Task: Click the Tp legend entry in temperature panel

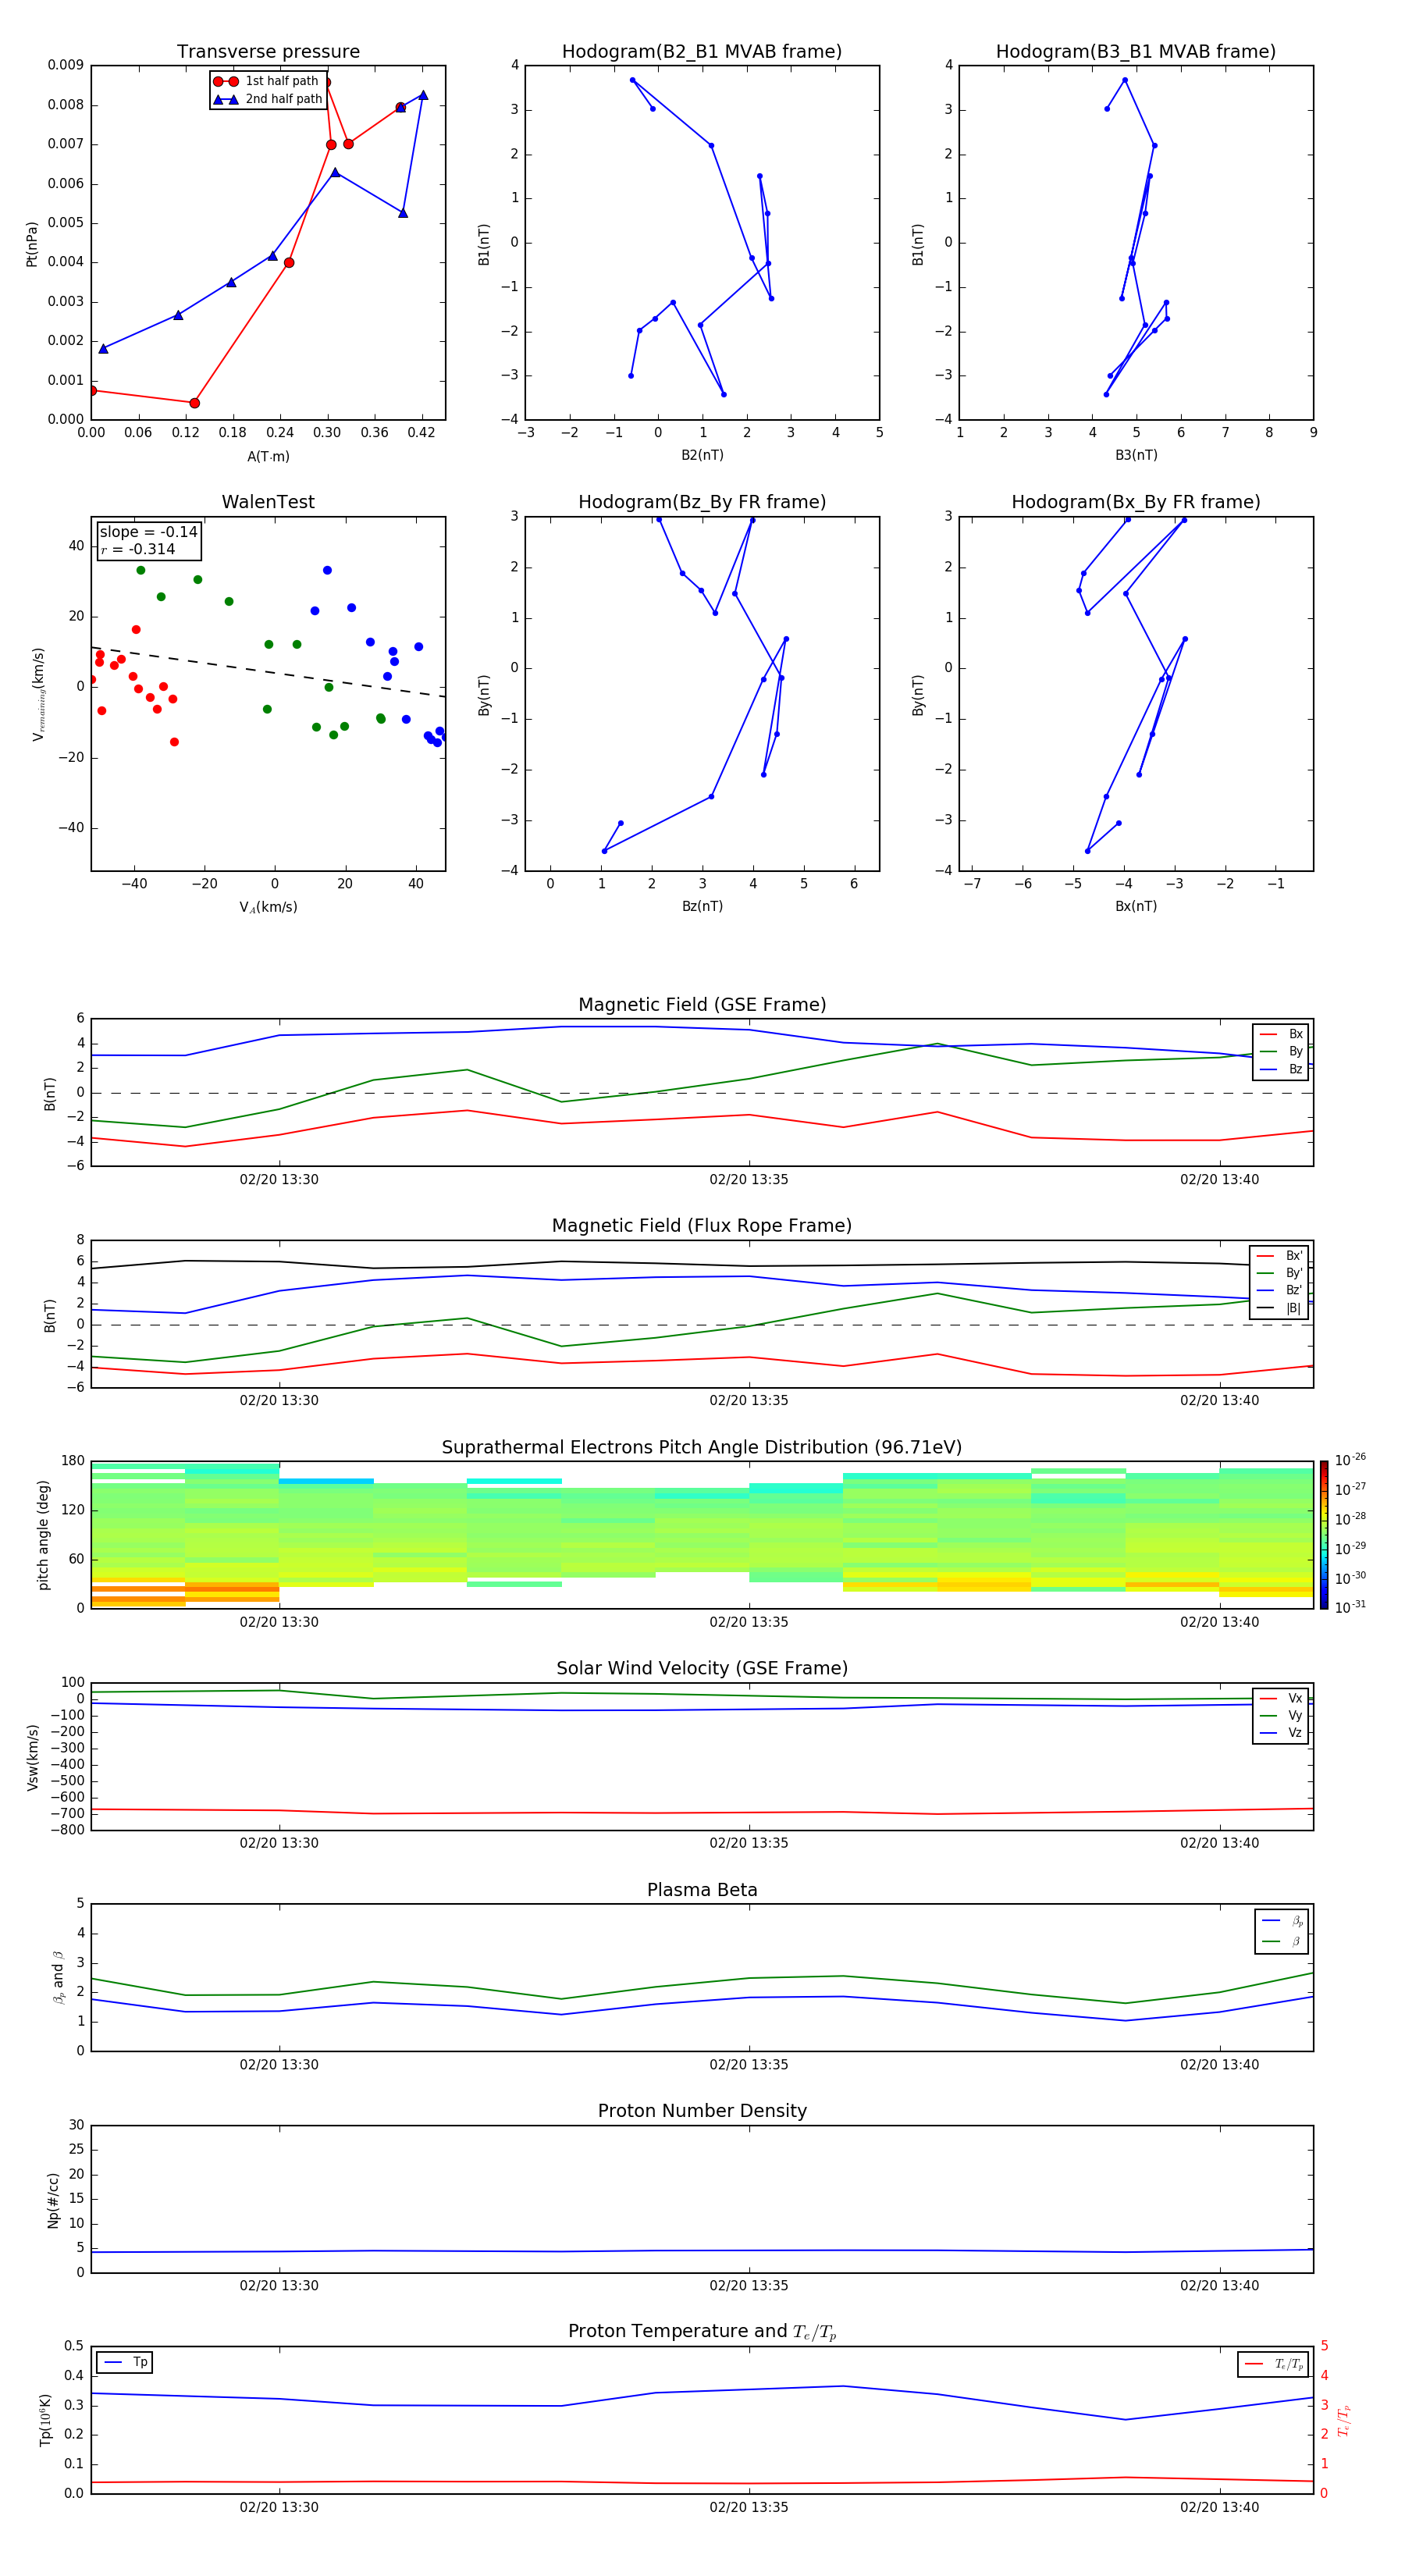Action: click(x=125, y=2362)
